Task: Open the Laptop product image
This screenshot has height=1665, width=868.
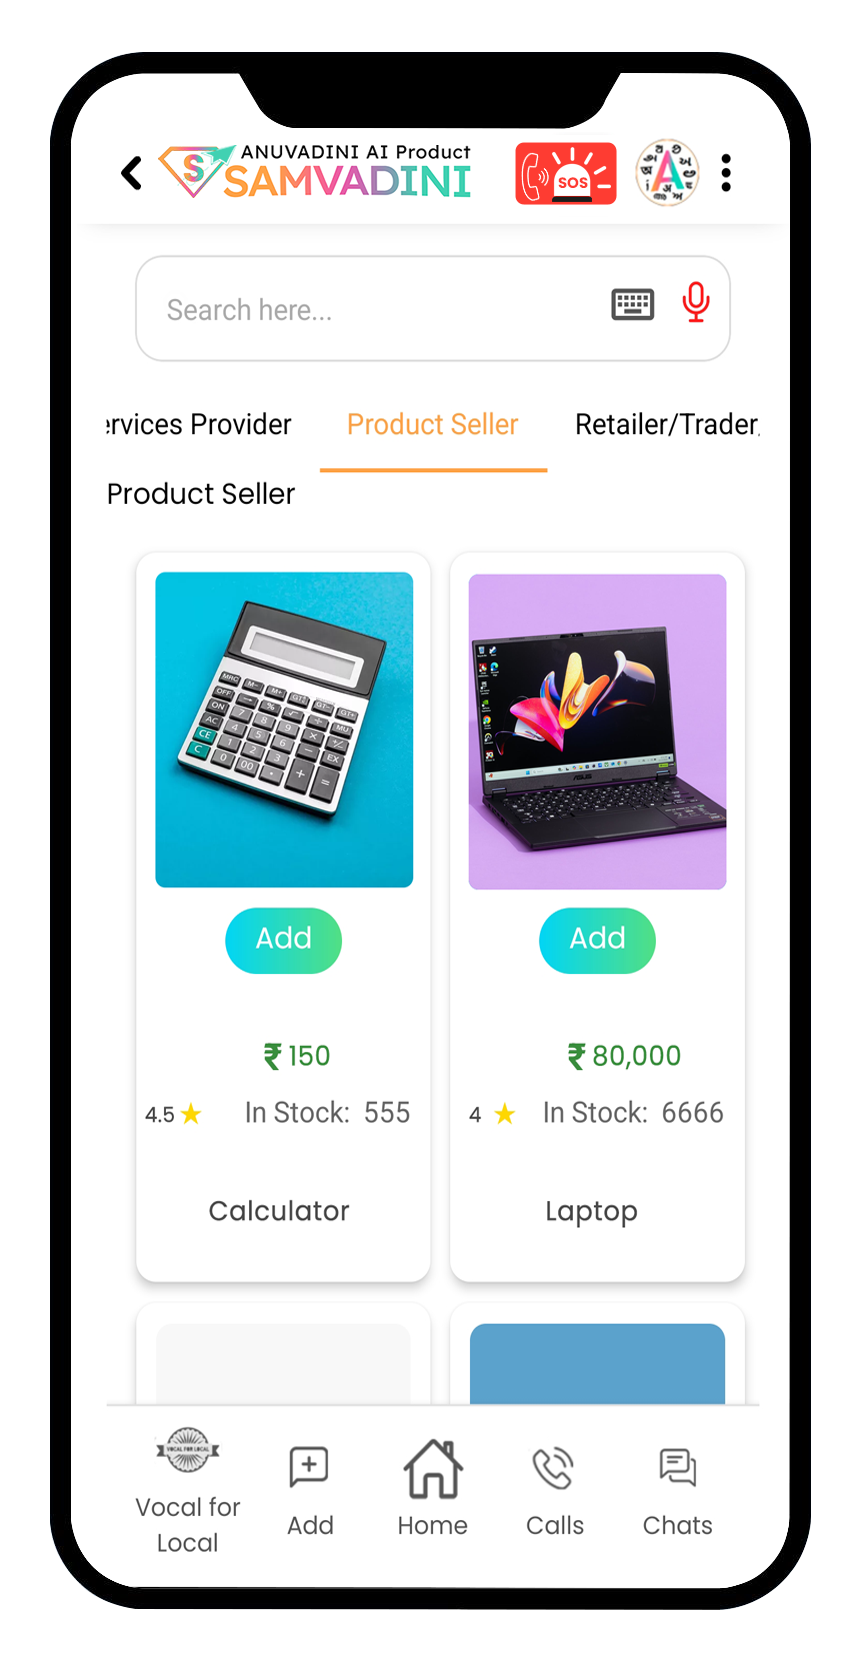Action: coord(598,731)
